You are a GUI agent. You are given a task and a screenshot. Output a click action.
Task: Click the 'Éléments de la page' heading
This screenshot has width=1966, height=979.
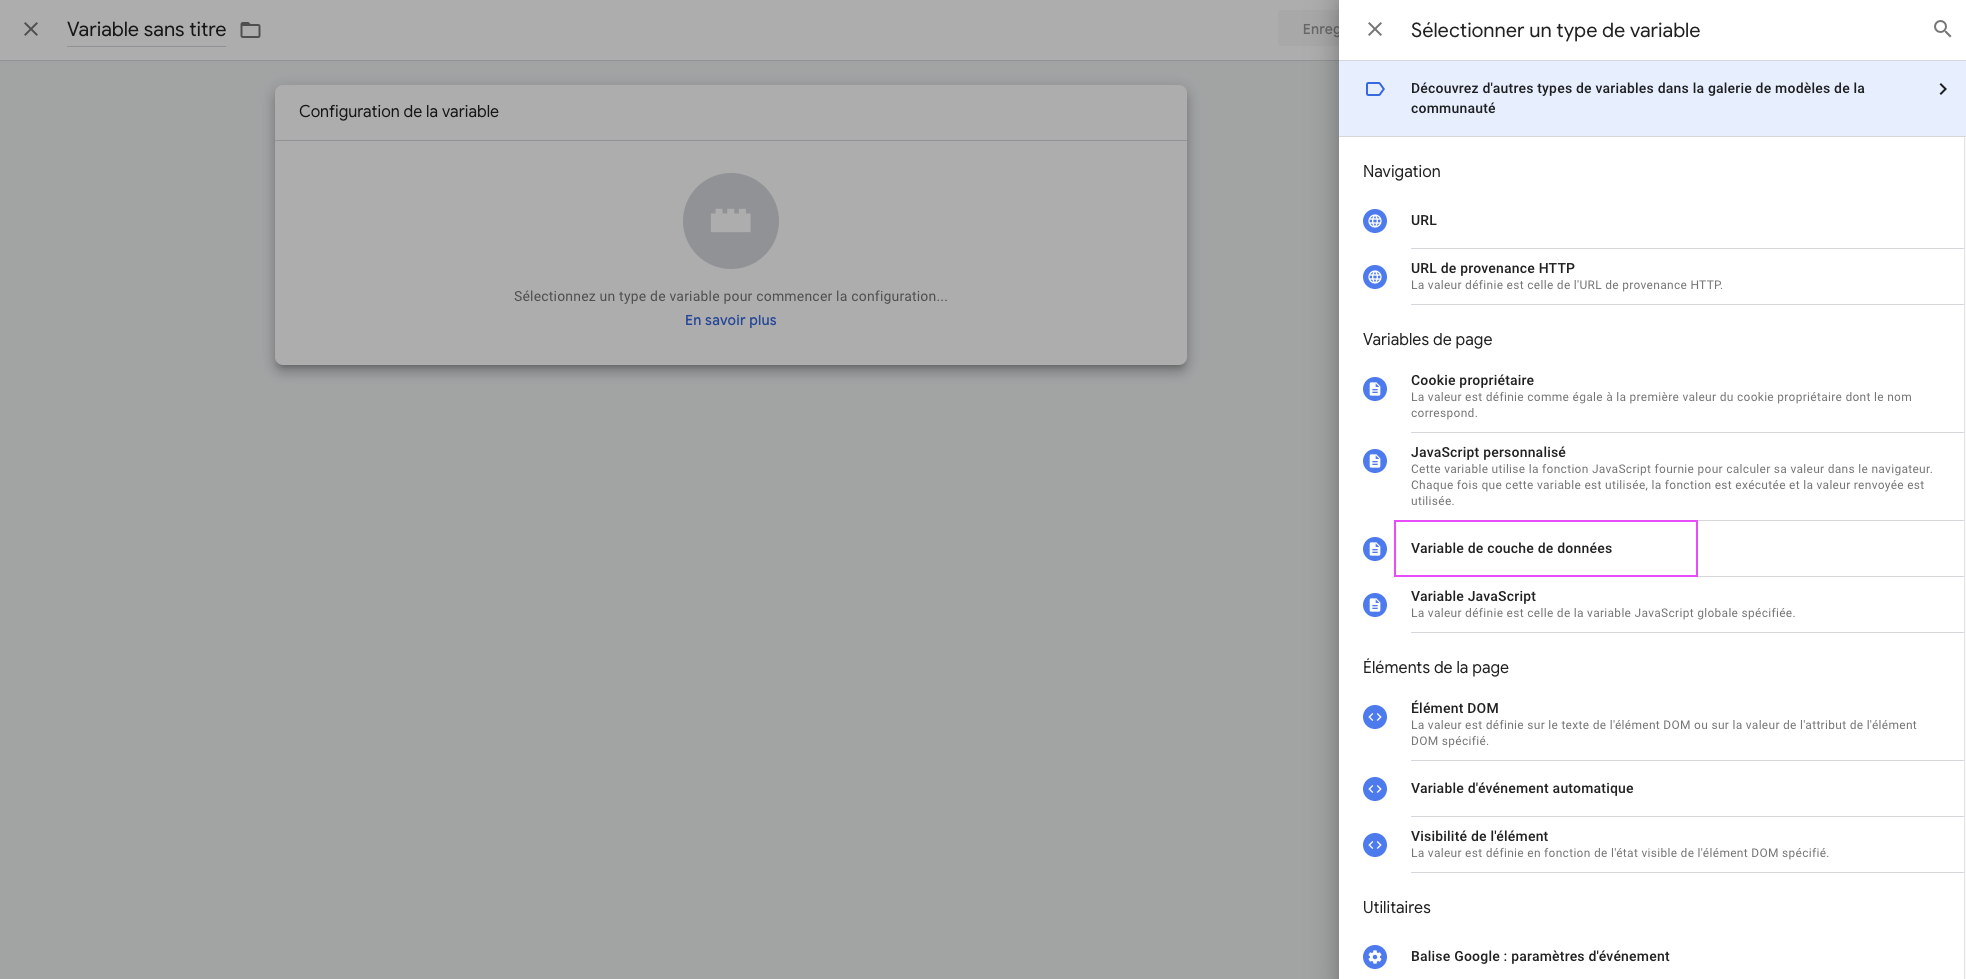point(1435,667)
